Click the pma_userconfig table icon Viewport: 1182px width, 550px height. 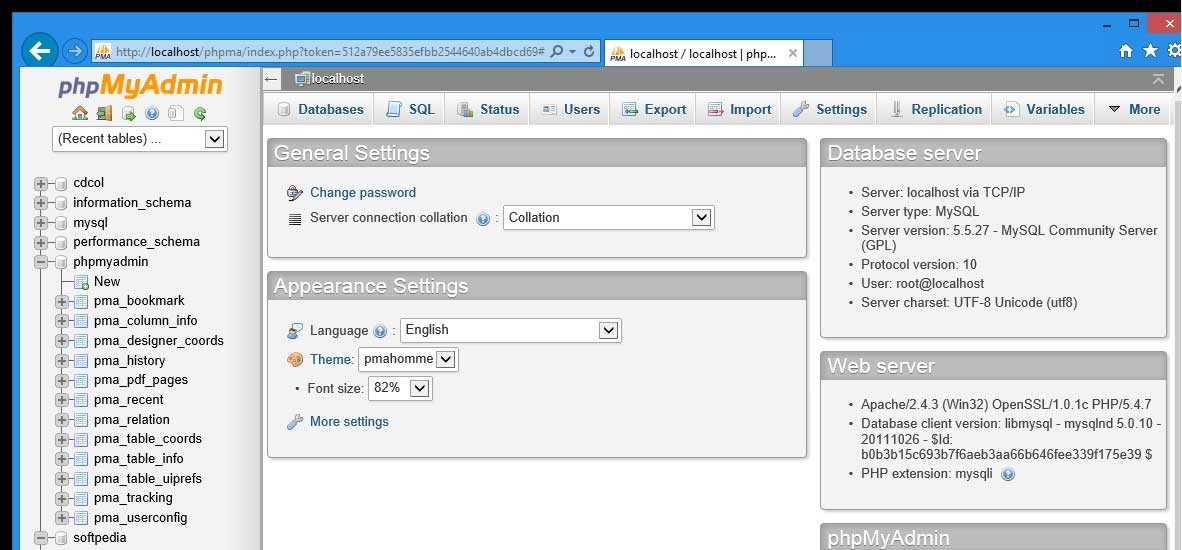click(82, 518)
